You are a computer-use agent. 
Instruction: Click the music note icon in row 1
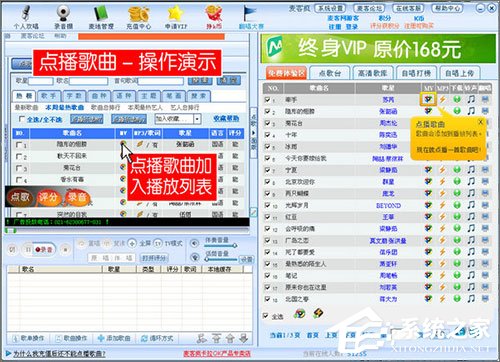point(471,99)
